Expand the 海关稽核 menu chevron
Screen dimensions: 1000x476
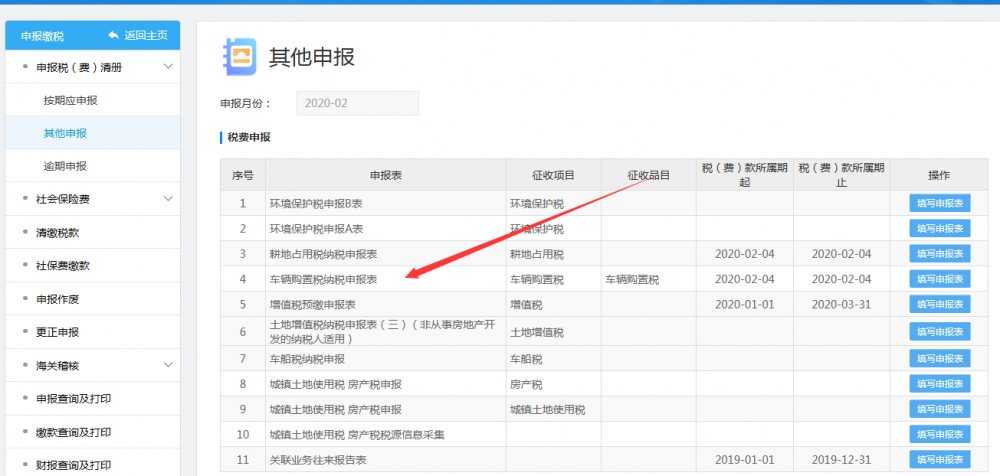[168, 365]
